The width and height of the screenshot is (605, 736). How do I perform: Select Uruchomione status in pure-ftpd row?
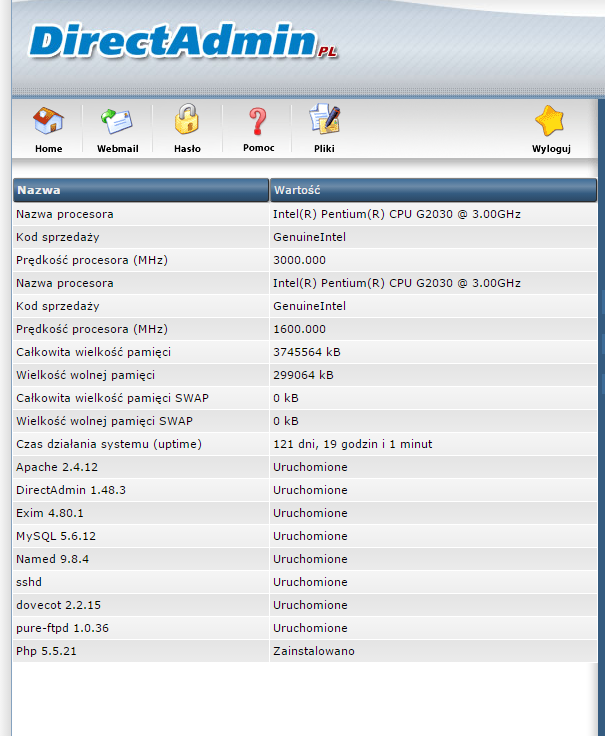tap(310, 628)
